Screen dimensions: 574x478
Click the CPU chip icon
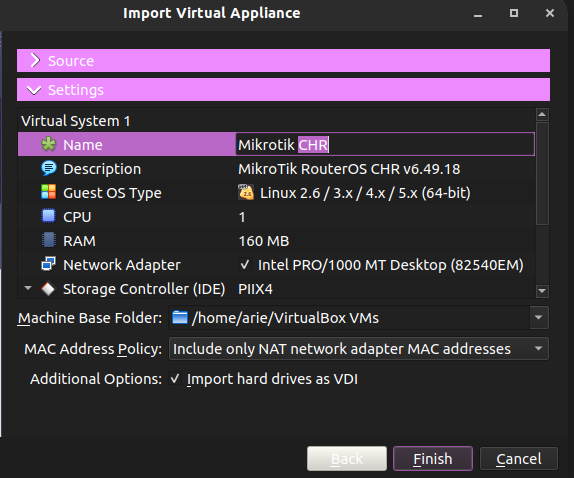49,216
